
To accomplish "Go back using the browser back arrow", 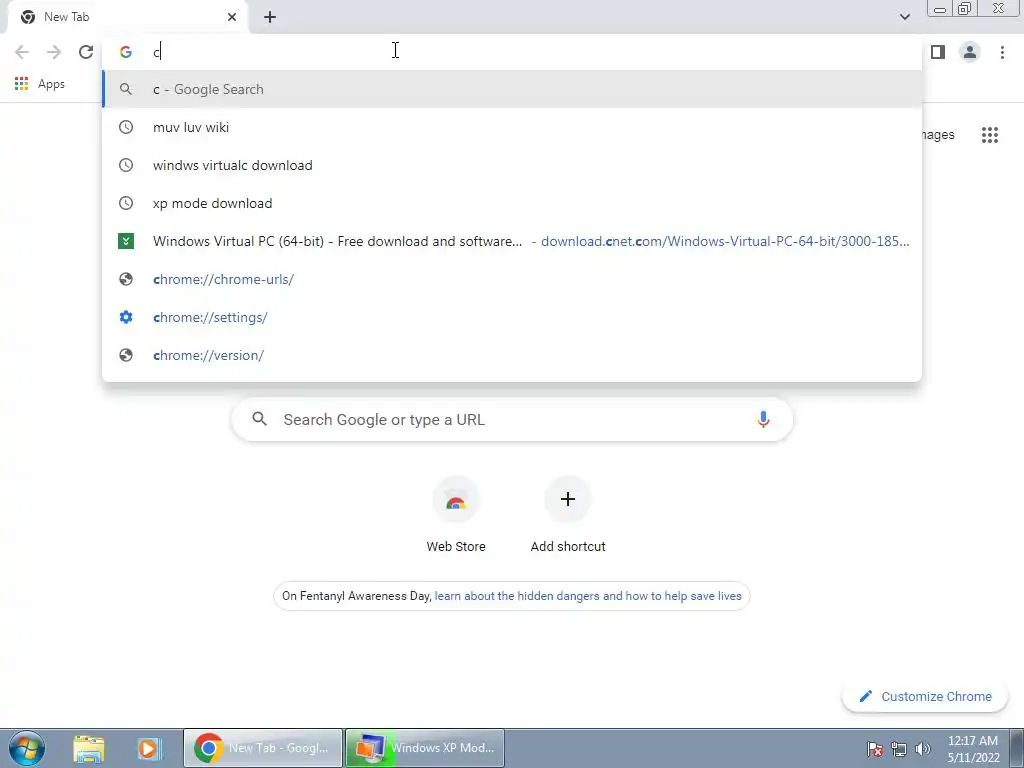I will click(22, 52).
